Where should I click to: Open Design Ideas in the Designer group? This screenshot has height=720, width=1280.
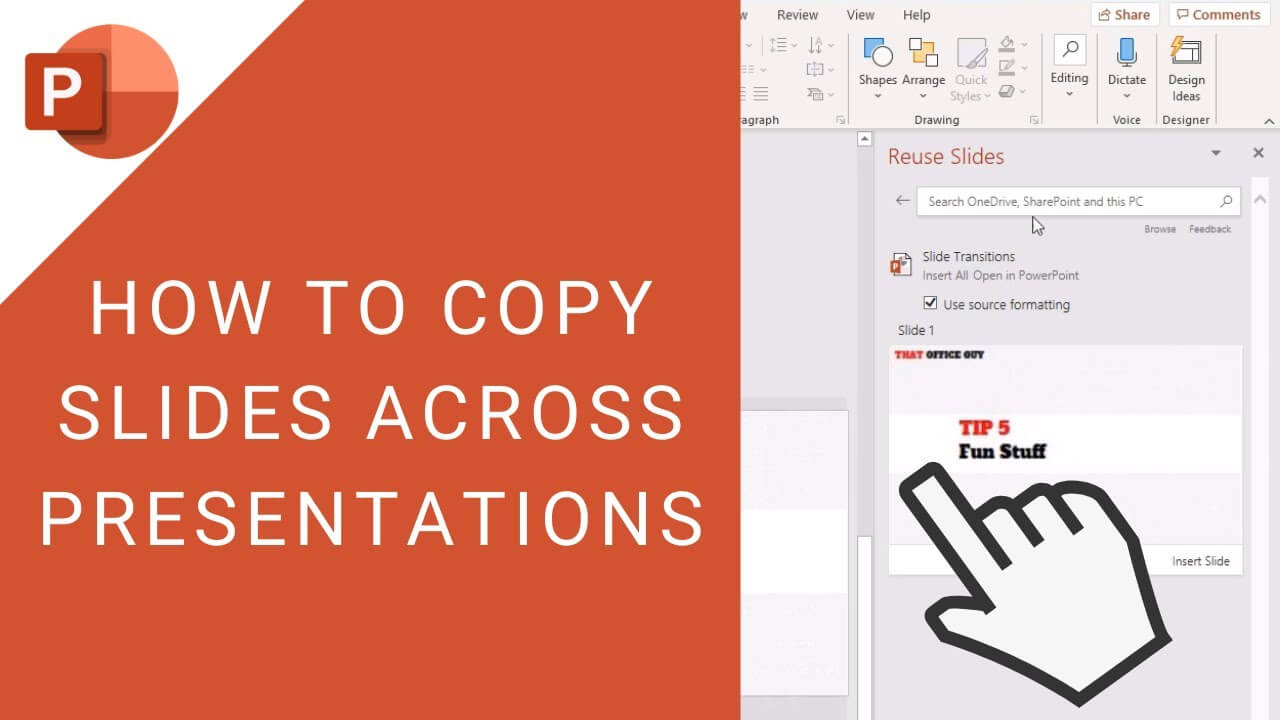pos(1186,68)
